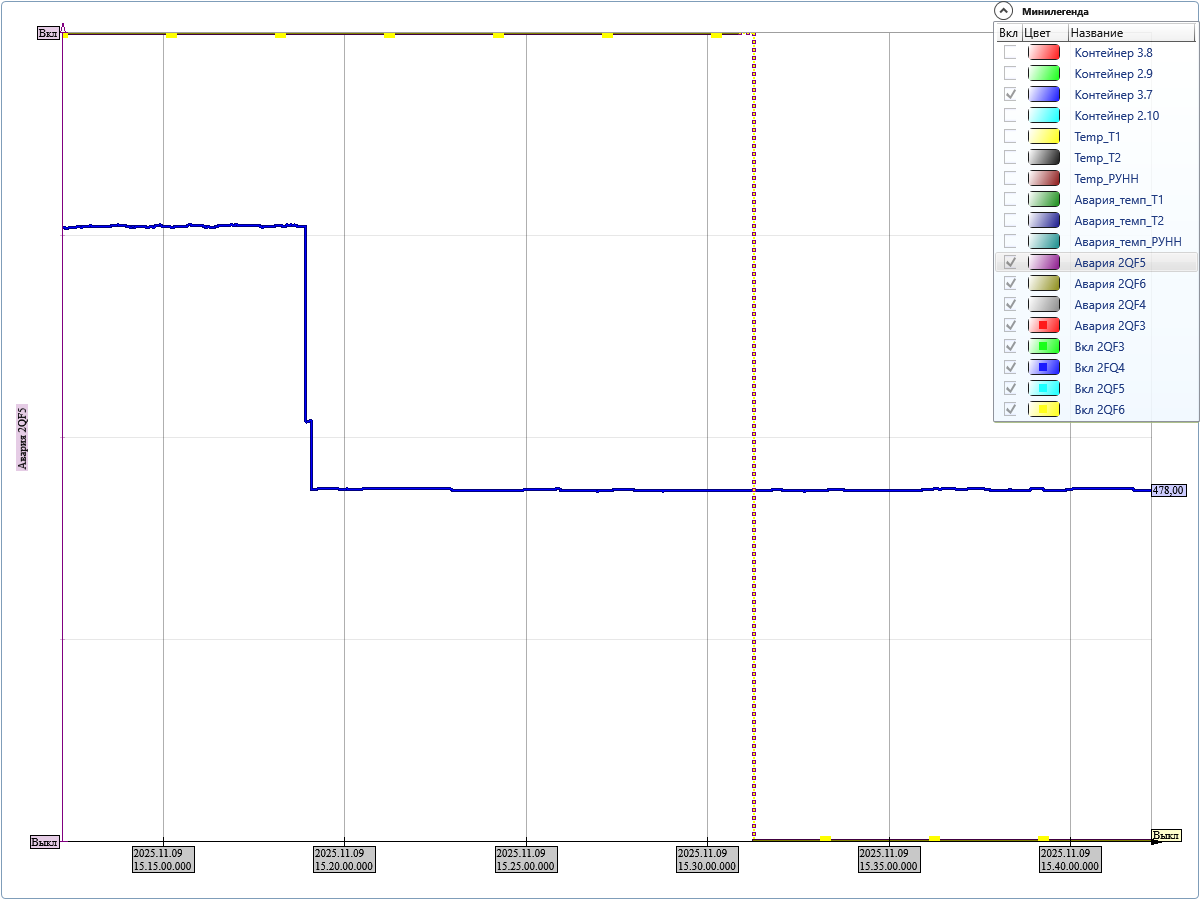
Task: Click the Вкл 2QF3 green square swatch
Action: click(1044, 346)
